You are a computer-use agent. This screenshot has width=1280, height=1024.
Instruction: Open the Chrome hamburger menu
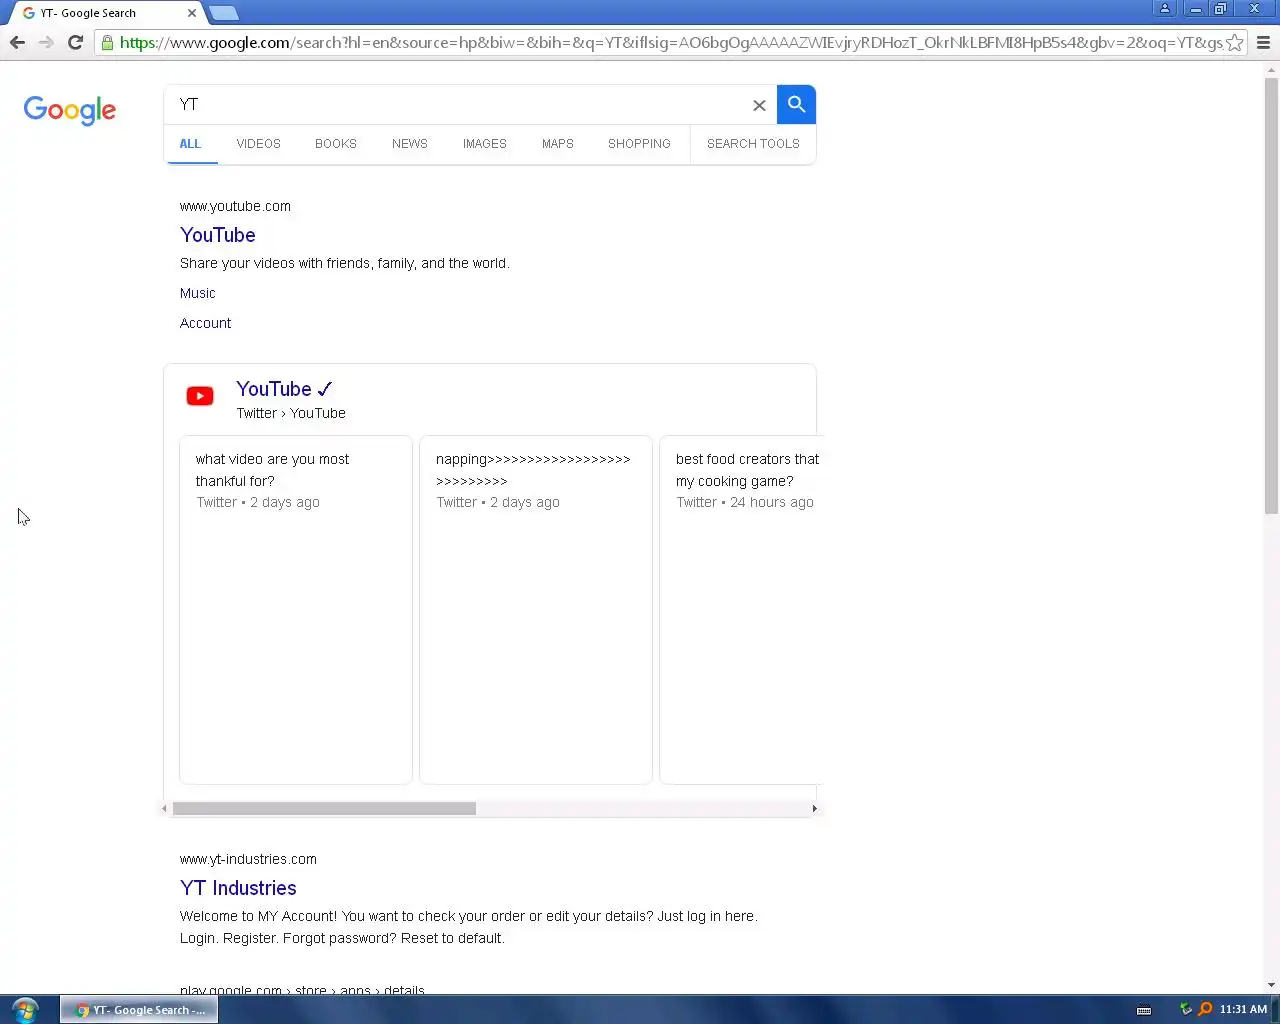coord(1263,42)
